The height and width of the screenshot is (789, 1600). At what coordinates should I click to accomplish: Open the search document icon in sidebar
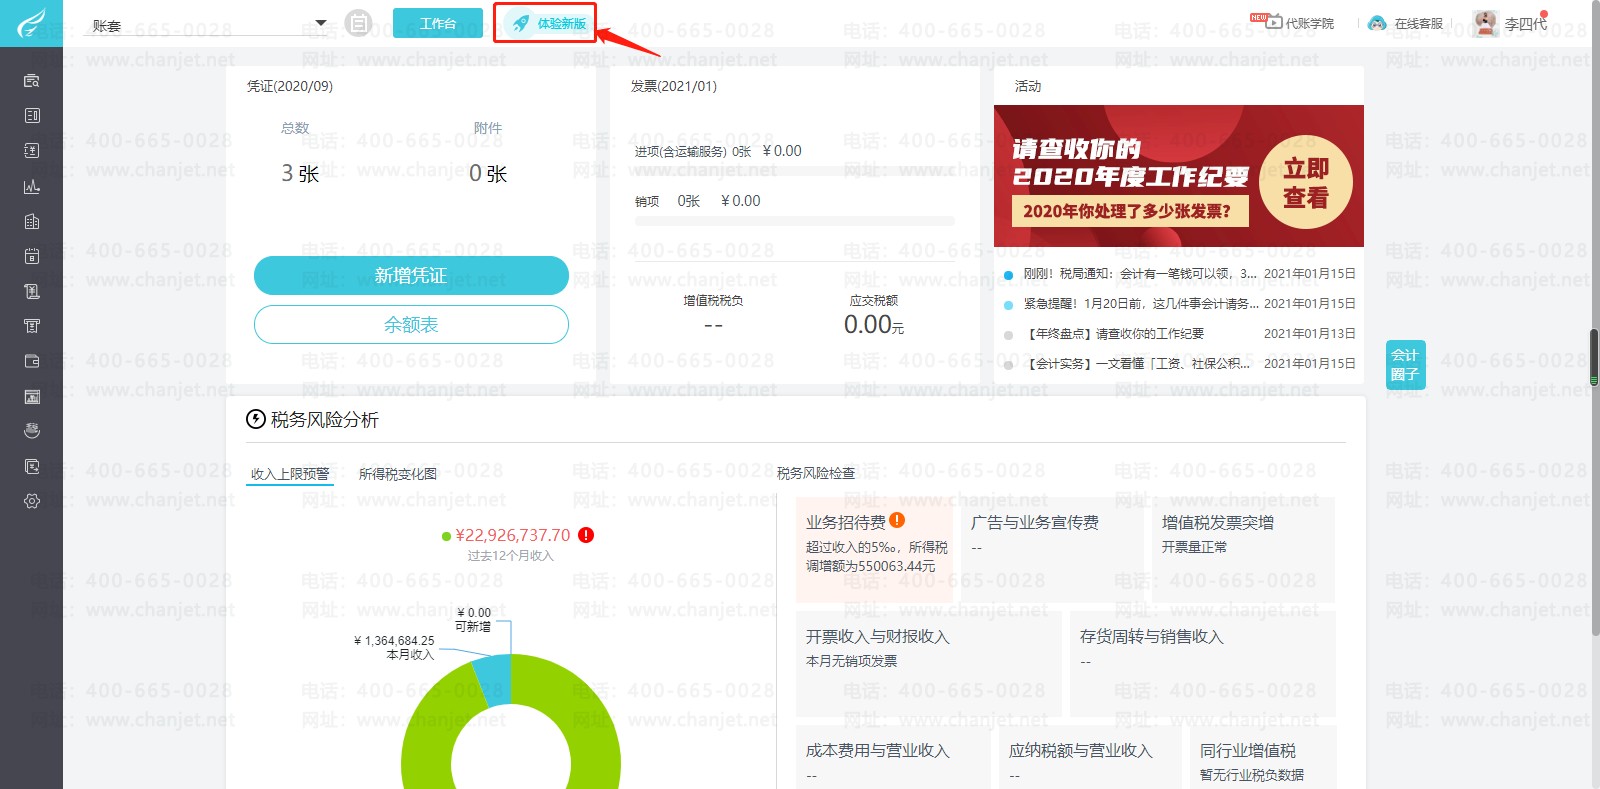click(x=32, y=81)
